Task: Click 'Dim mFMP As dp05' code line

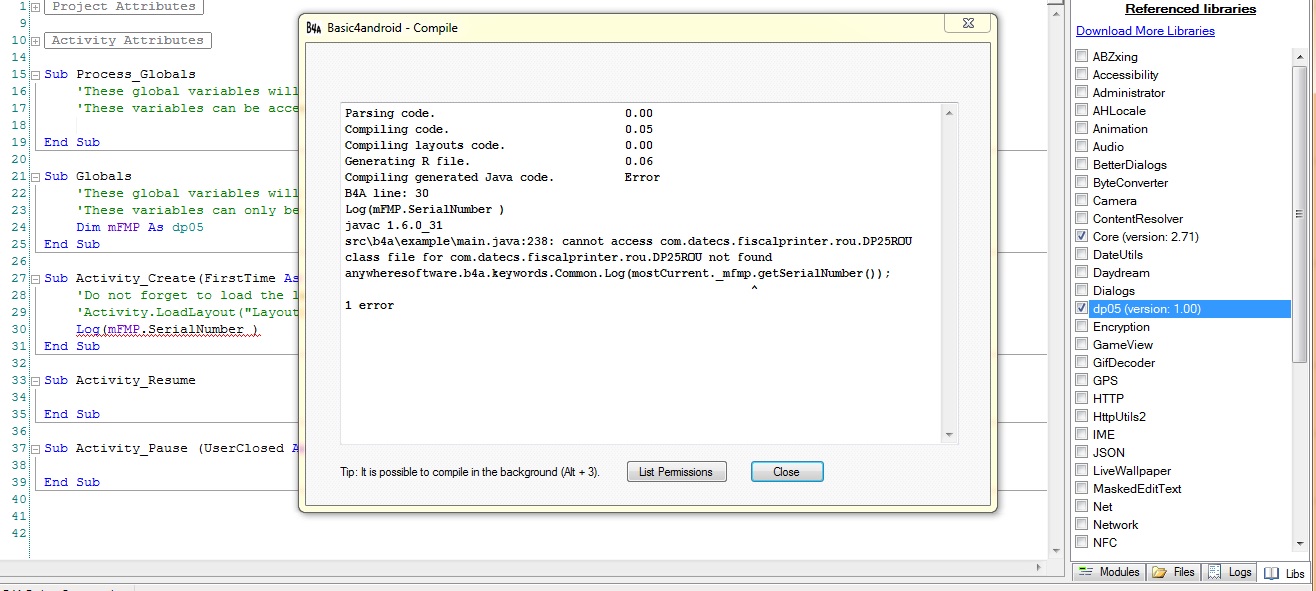Action: 140,227
